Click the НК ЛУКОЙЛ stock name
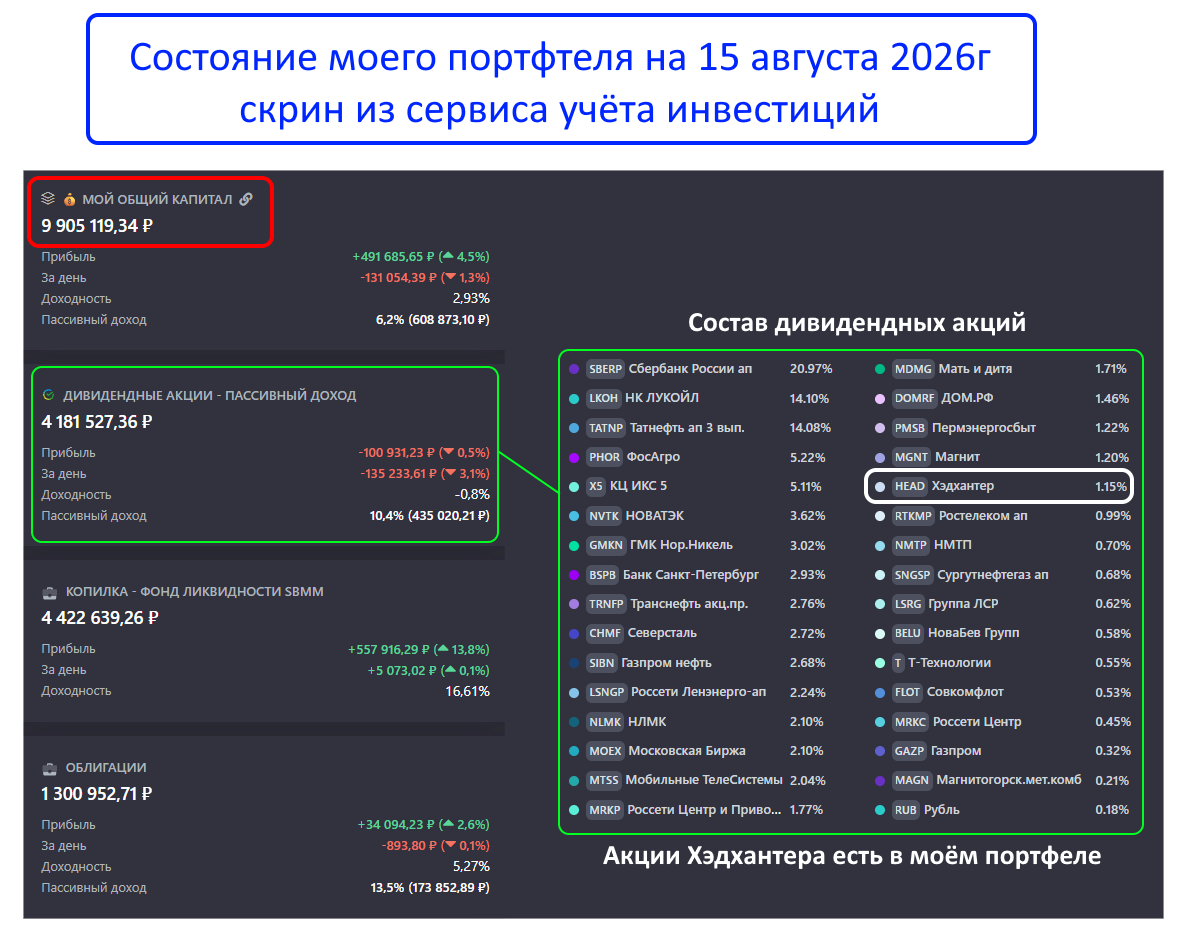 [662, 398]
